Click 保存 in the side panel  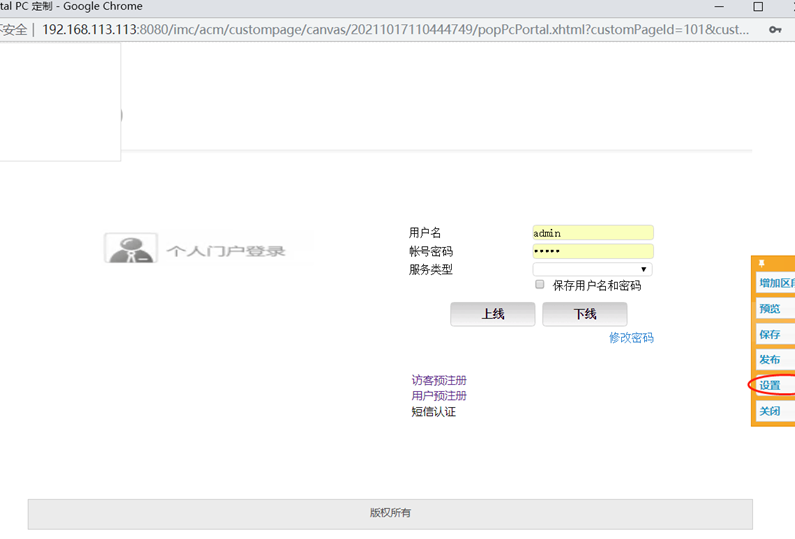click(x=770, y=335)
